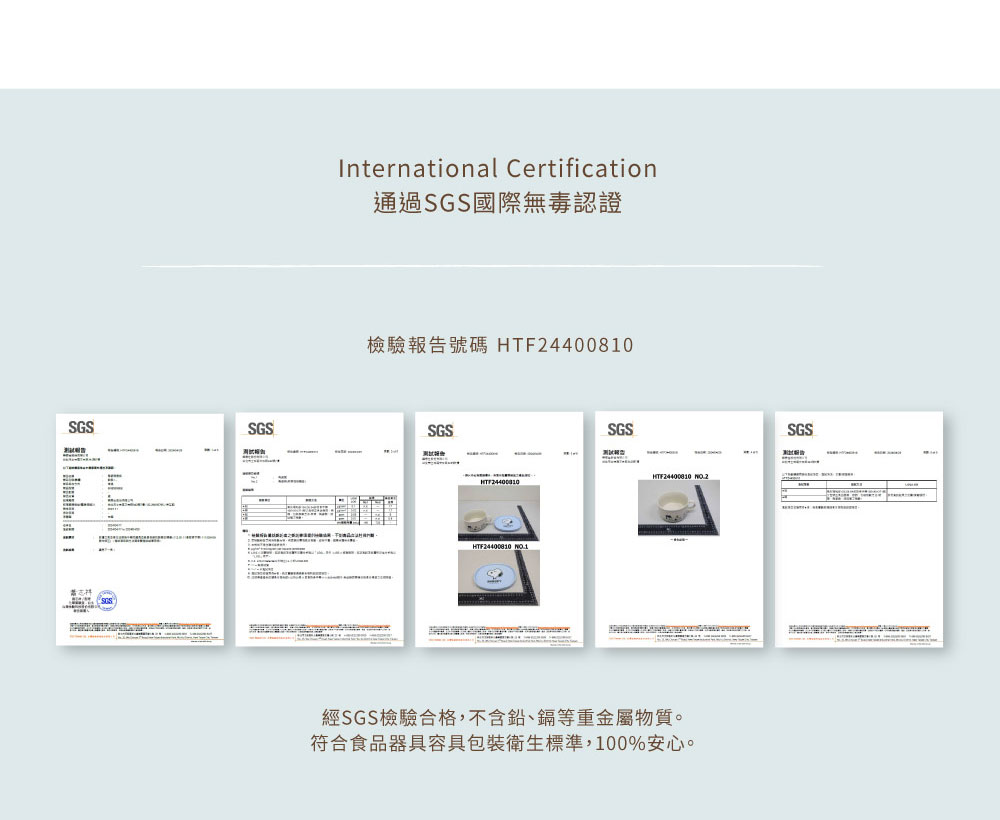Open the third SGS report page showing cup and plate photos
The image size is (1000, 820).
pos(499,529)
